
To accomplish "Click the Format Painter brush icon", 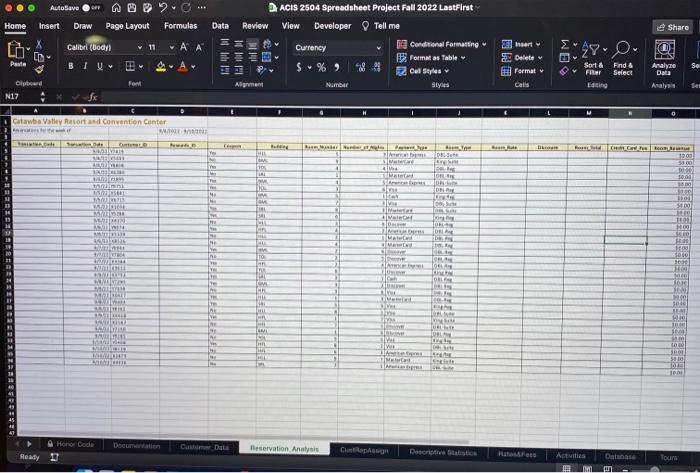I will [x=39, y=69].
